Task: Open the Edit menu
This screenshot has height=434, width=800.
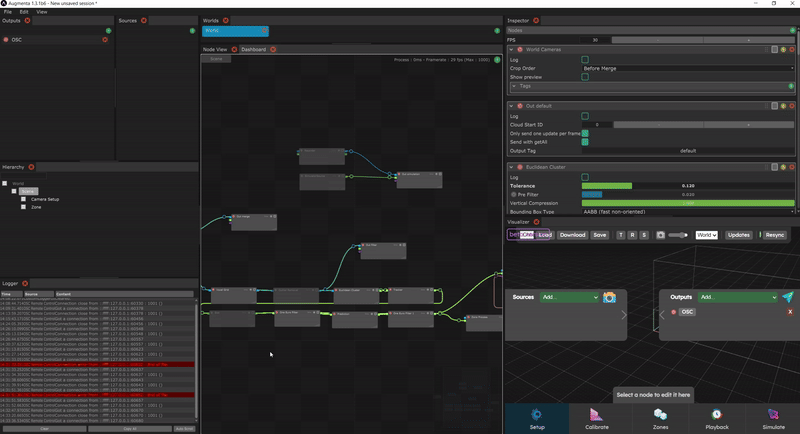Action: (24, 12)
